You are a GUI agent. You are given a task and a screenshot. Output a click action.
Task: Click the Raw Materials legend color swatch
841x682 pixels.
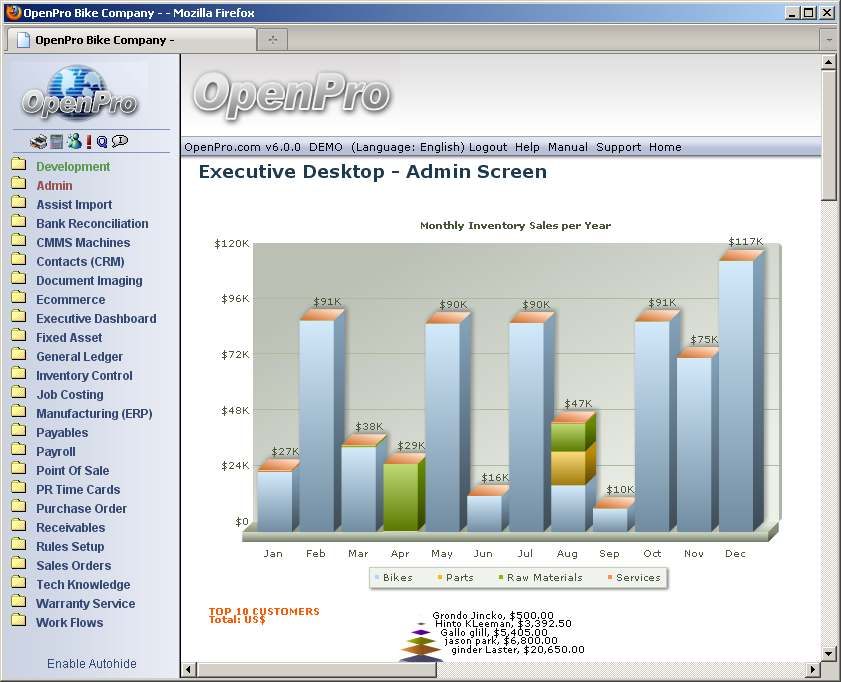click(x=500, y=578)
